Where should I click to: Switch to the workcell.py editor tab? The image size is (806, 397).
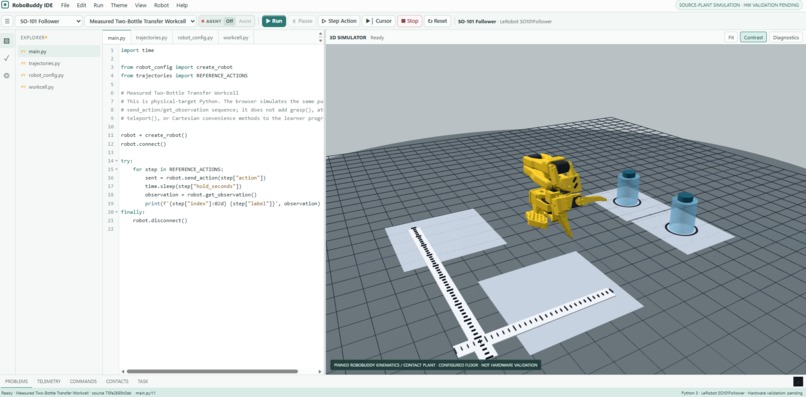click(236, 38)
